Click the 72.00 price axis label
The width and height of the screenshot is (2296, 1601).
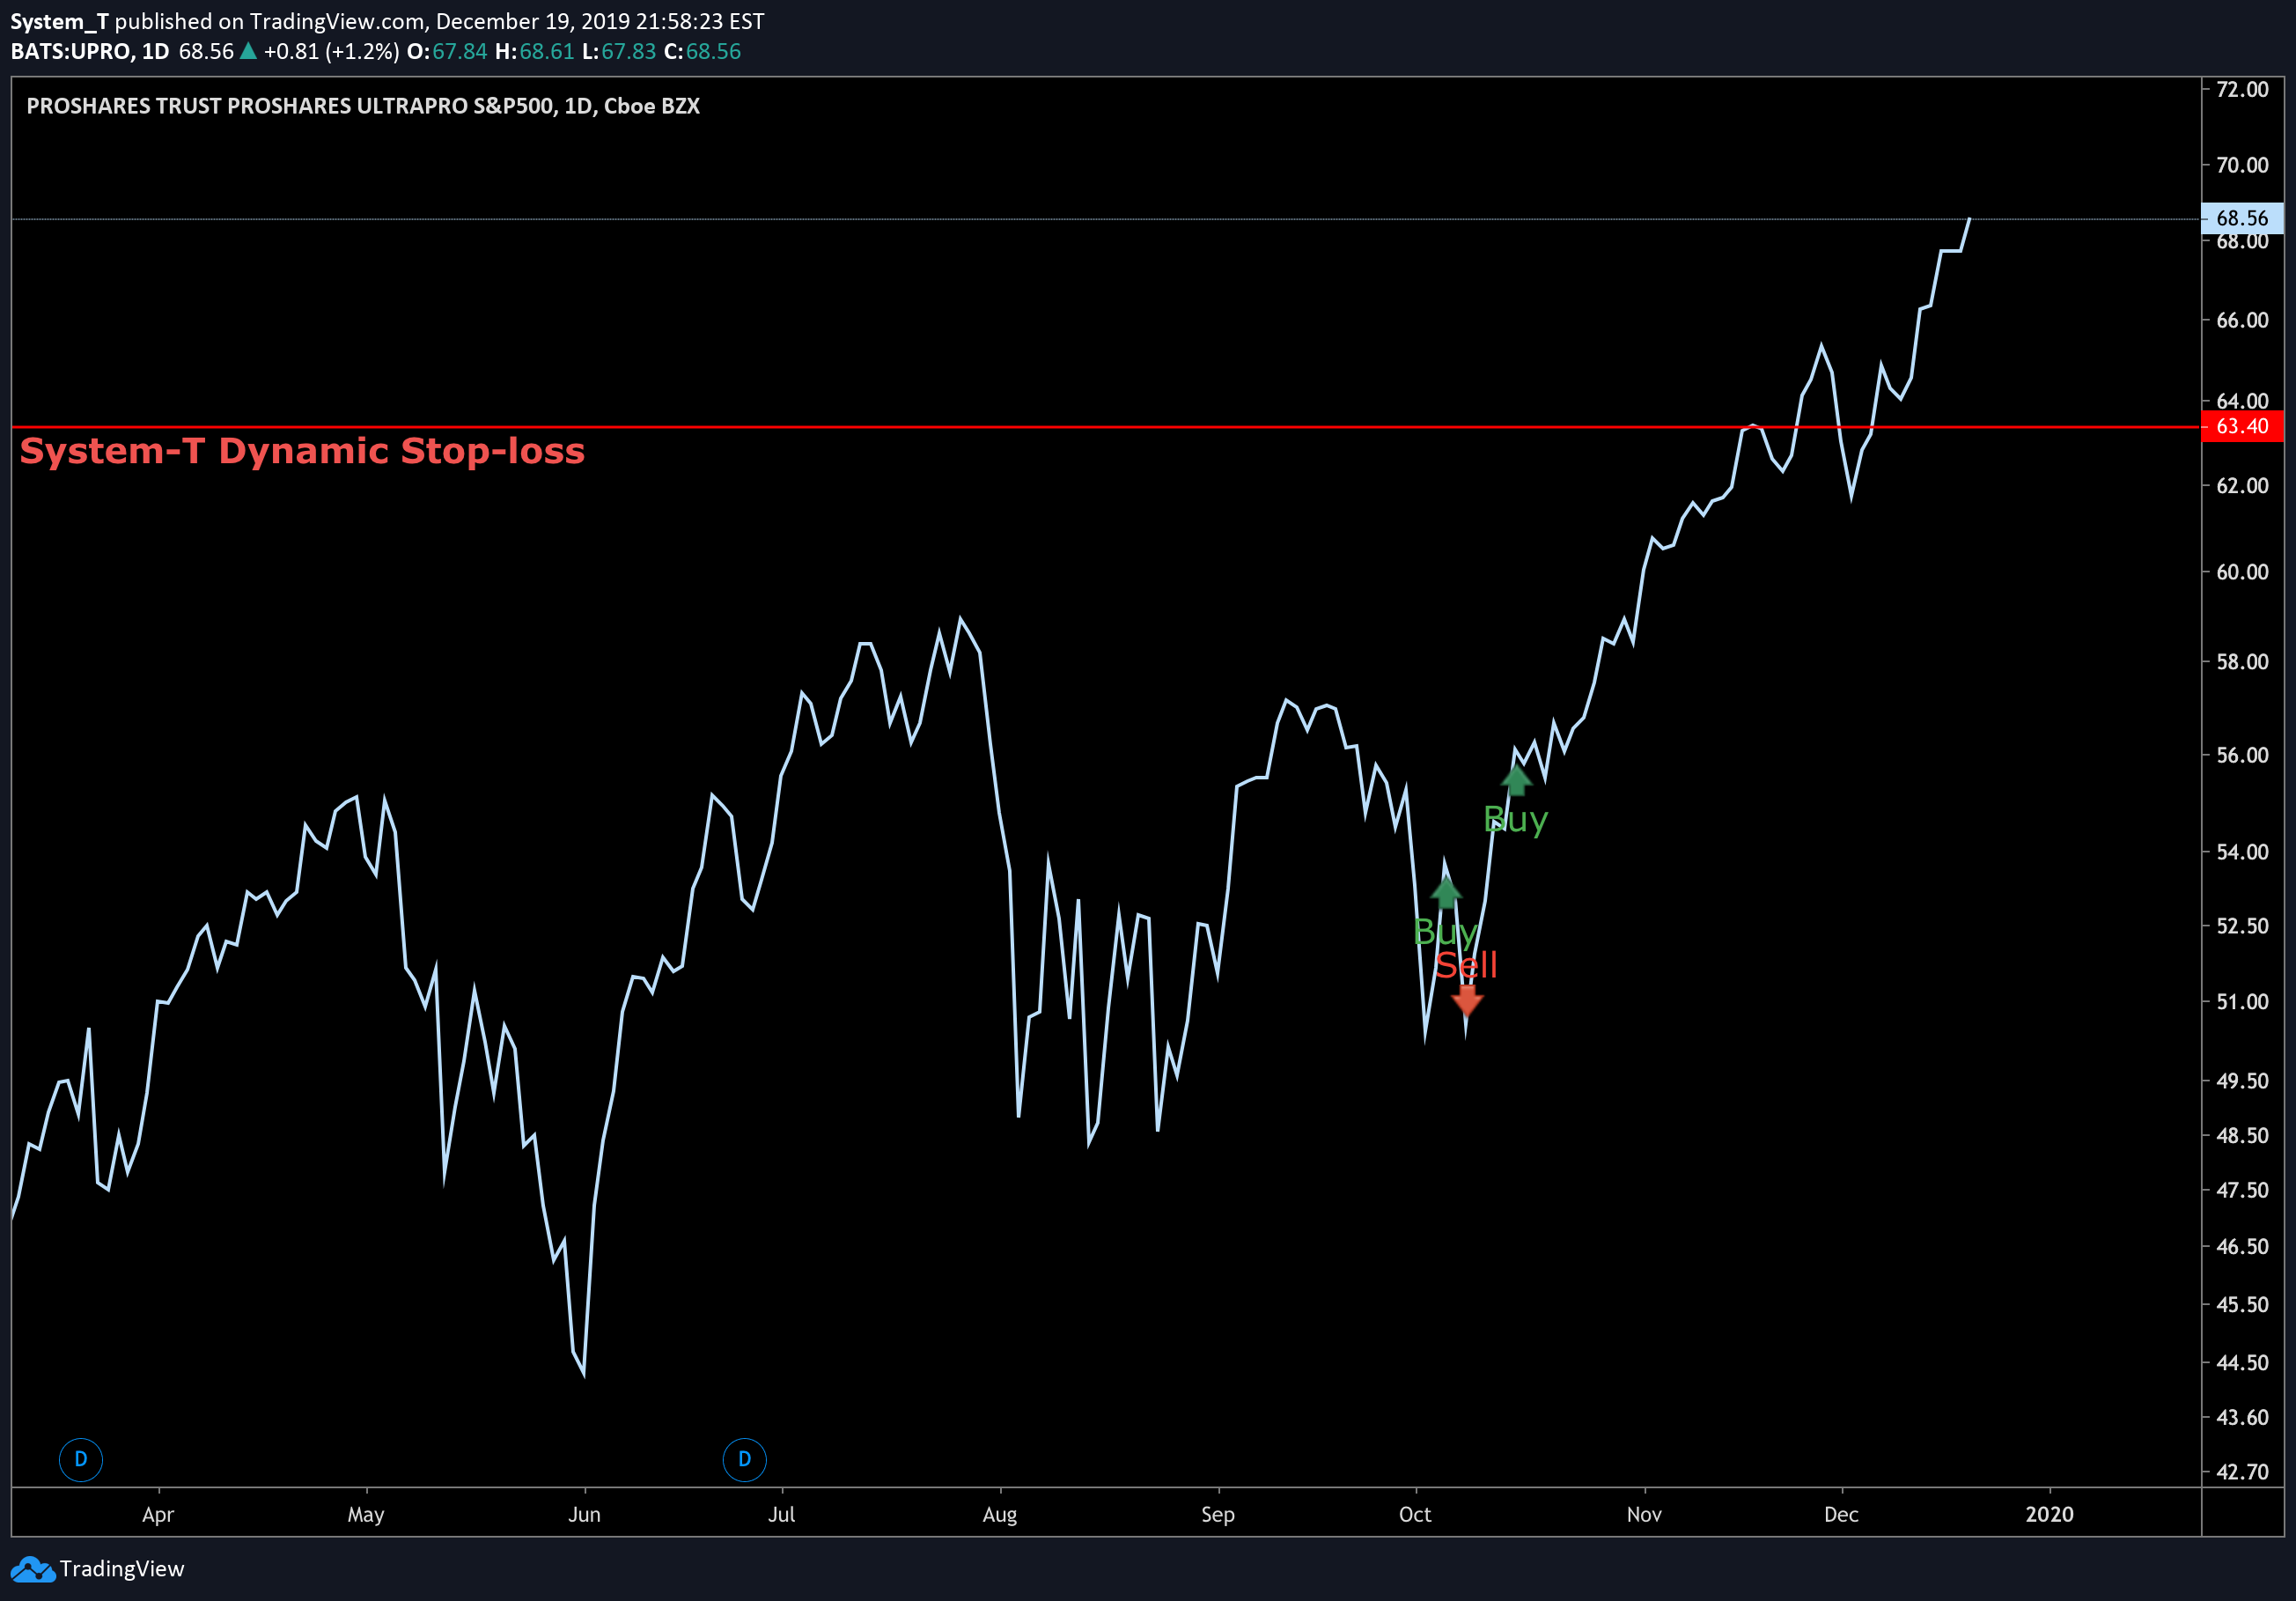pyautogui.click(x=2242, y=89)
